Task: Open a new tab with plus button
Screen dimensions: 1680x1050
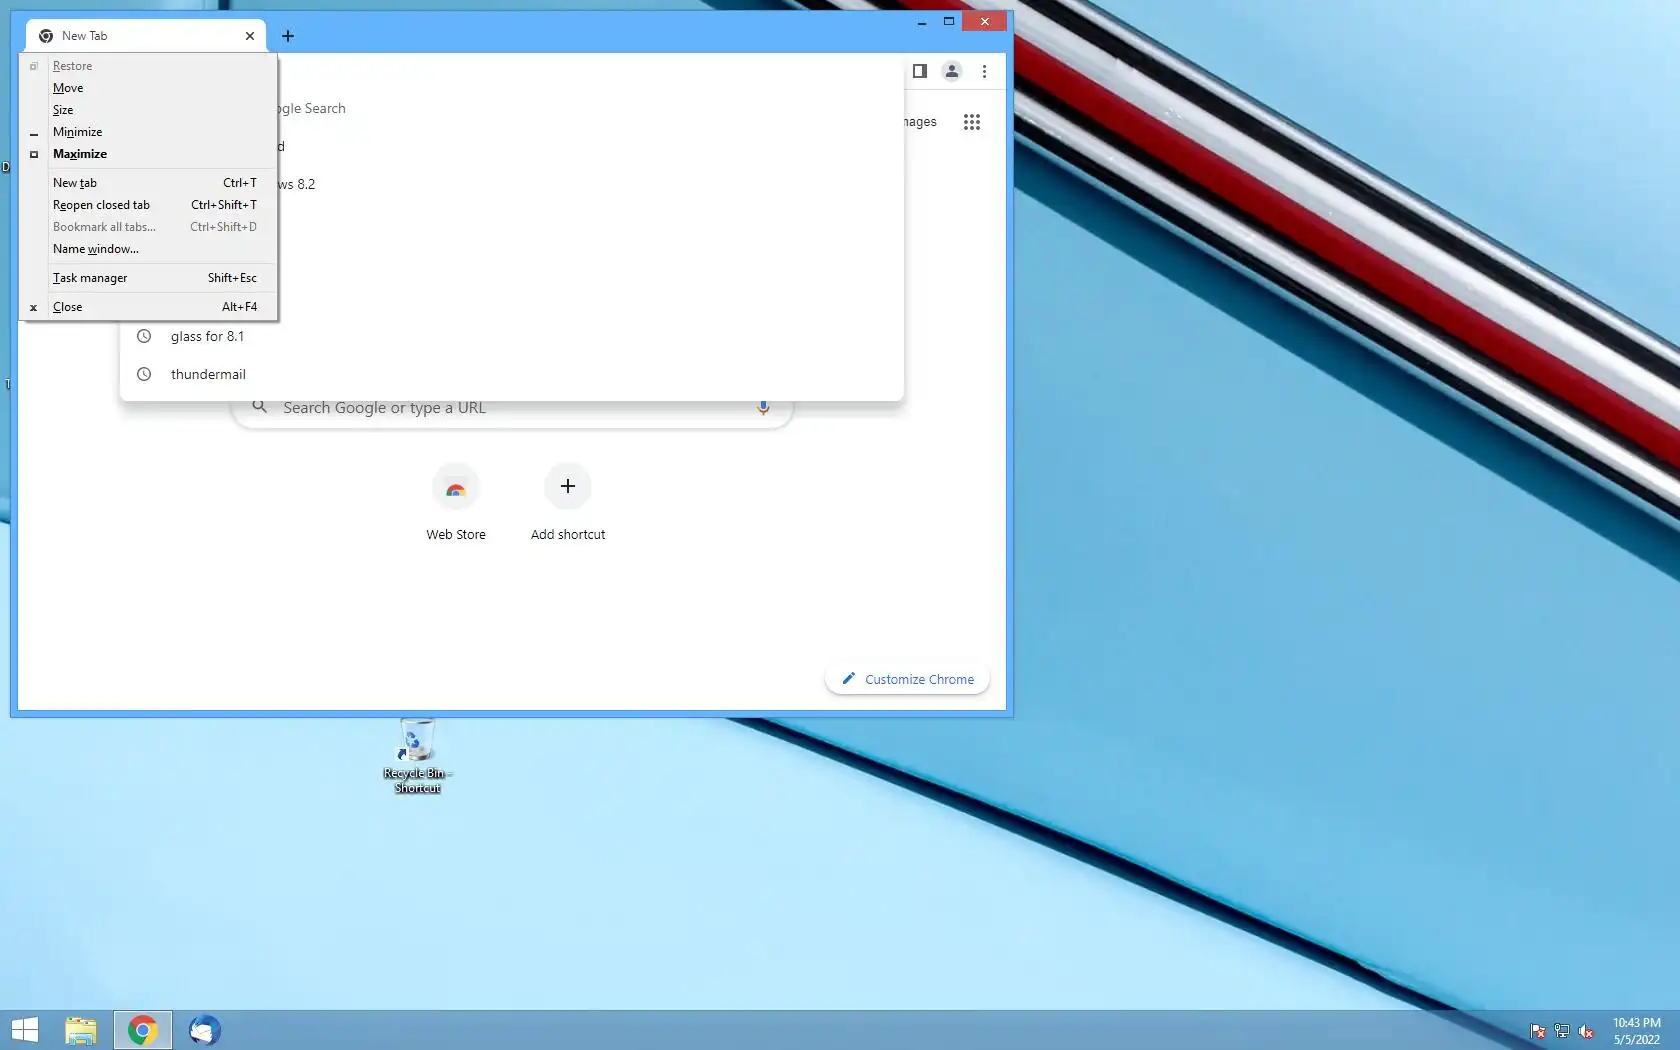Action: point(288,36)
